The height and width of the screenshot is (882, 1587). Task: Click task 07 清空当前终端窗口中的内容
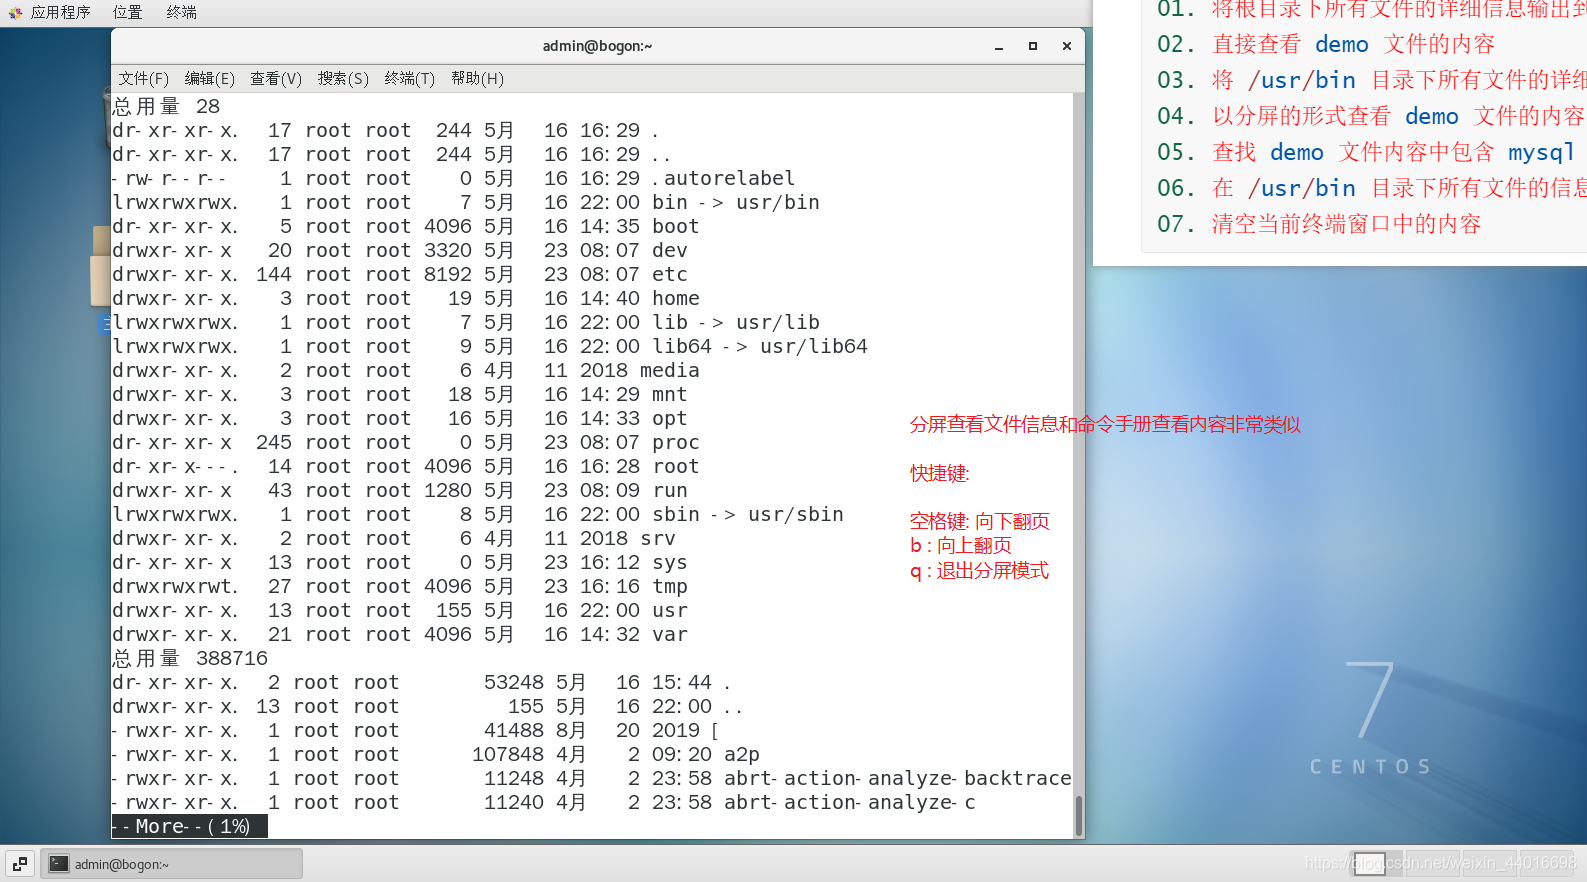(x=1319, y=224)
